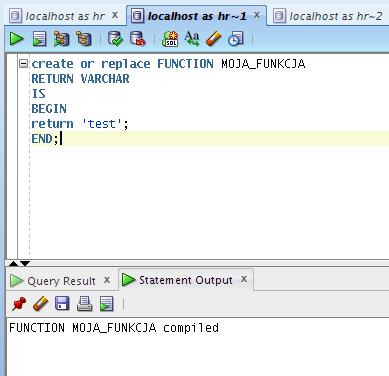Switch to Query Result tab

(x=61, y=281)
